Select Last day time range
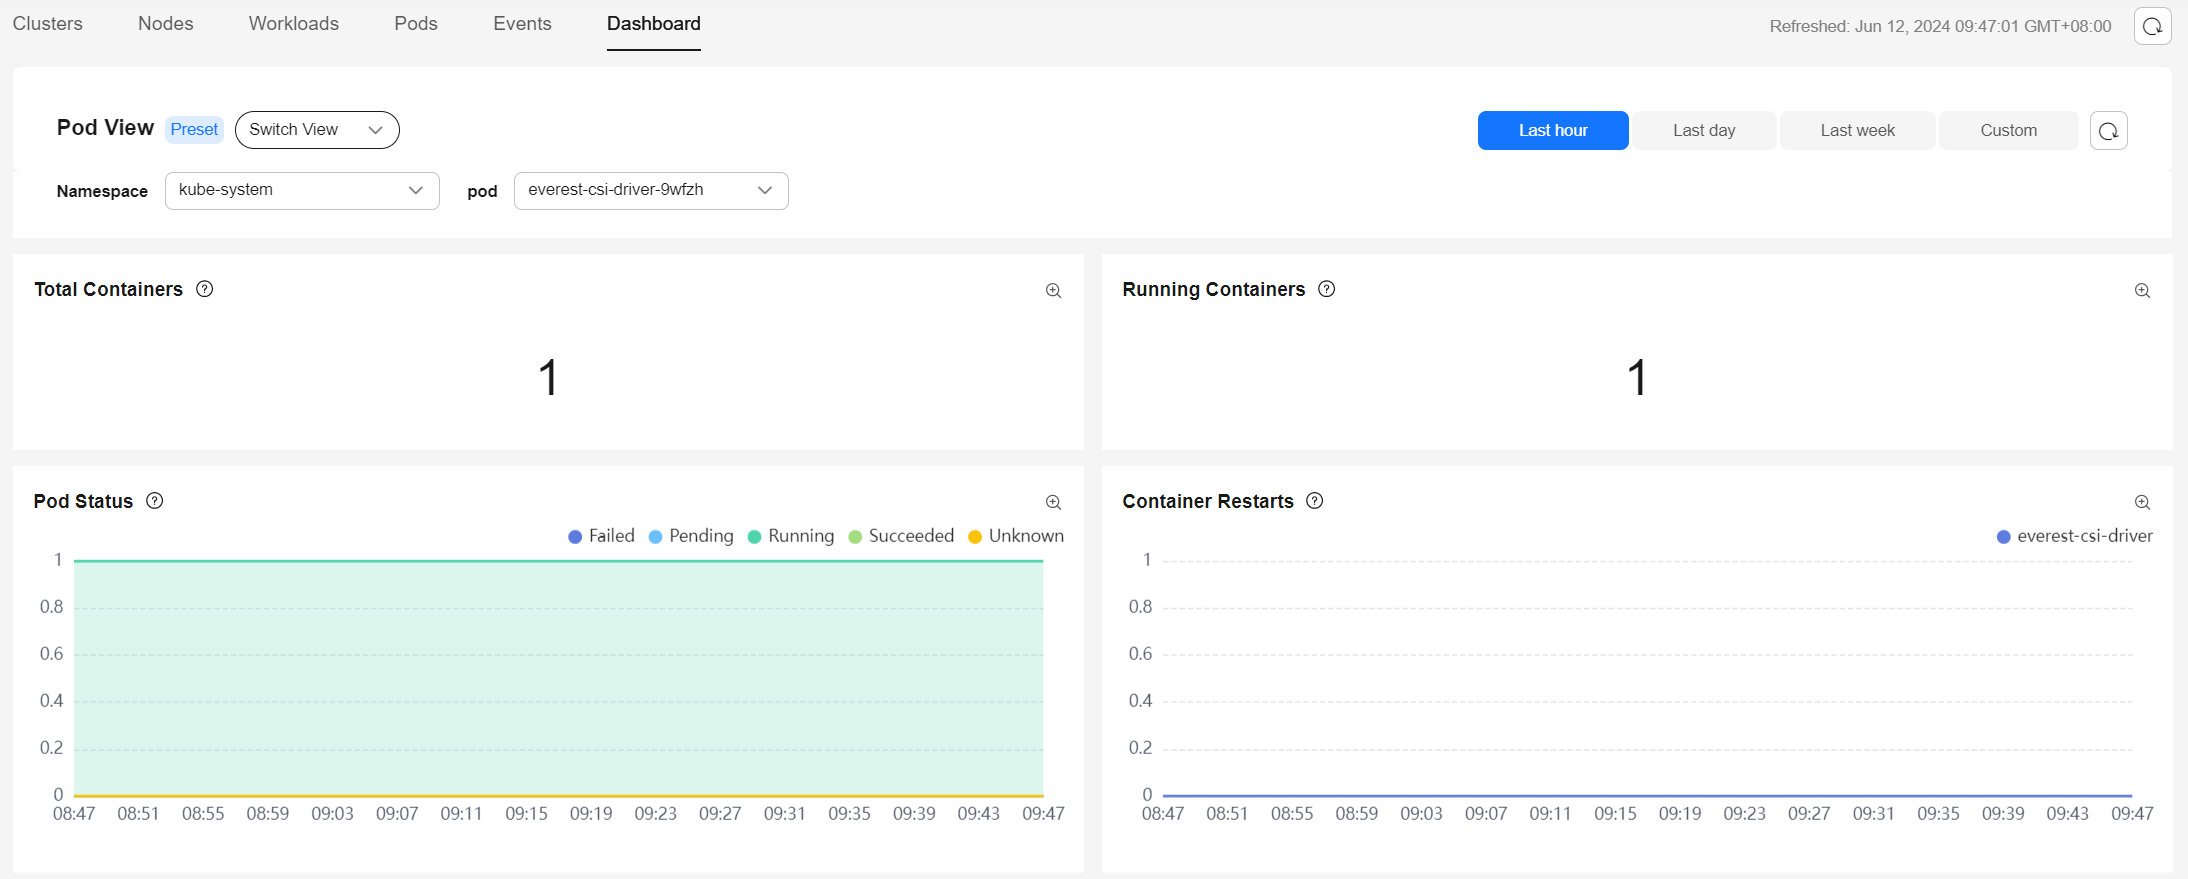Screen dimensions: 2188x879 tap(1704, 131)
